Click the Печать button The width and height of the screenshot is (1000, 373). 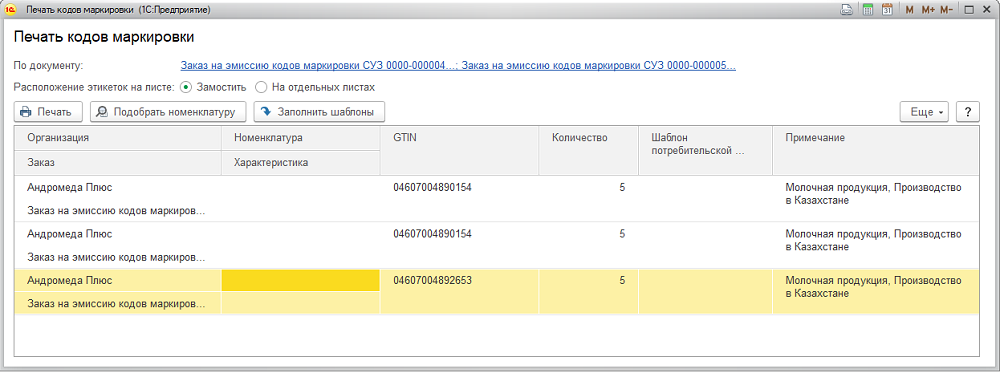pyautogui.click(x=48, y=112)
